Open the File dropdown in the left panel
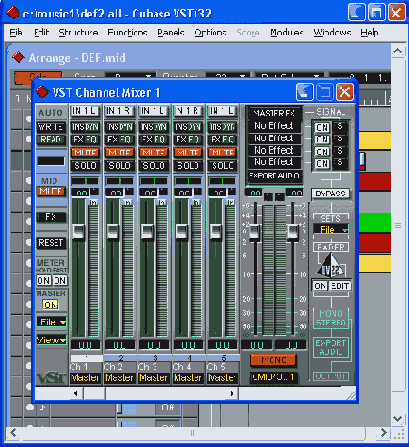 [x=52, y=322]
